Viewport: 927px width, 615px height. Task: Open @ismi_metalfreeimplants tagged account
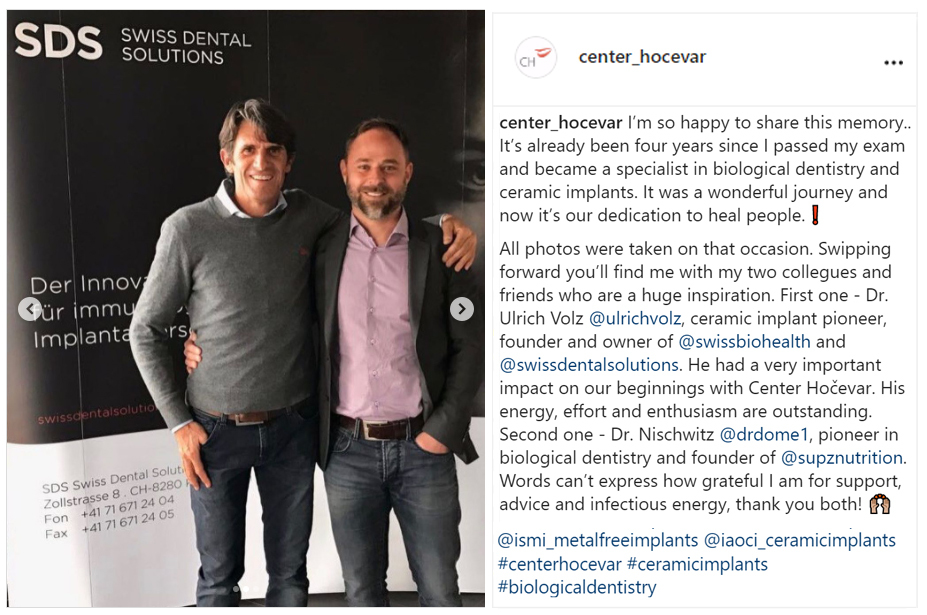598,540
